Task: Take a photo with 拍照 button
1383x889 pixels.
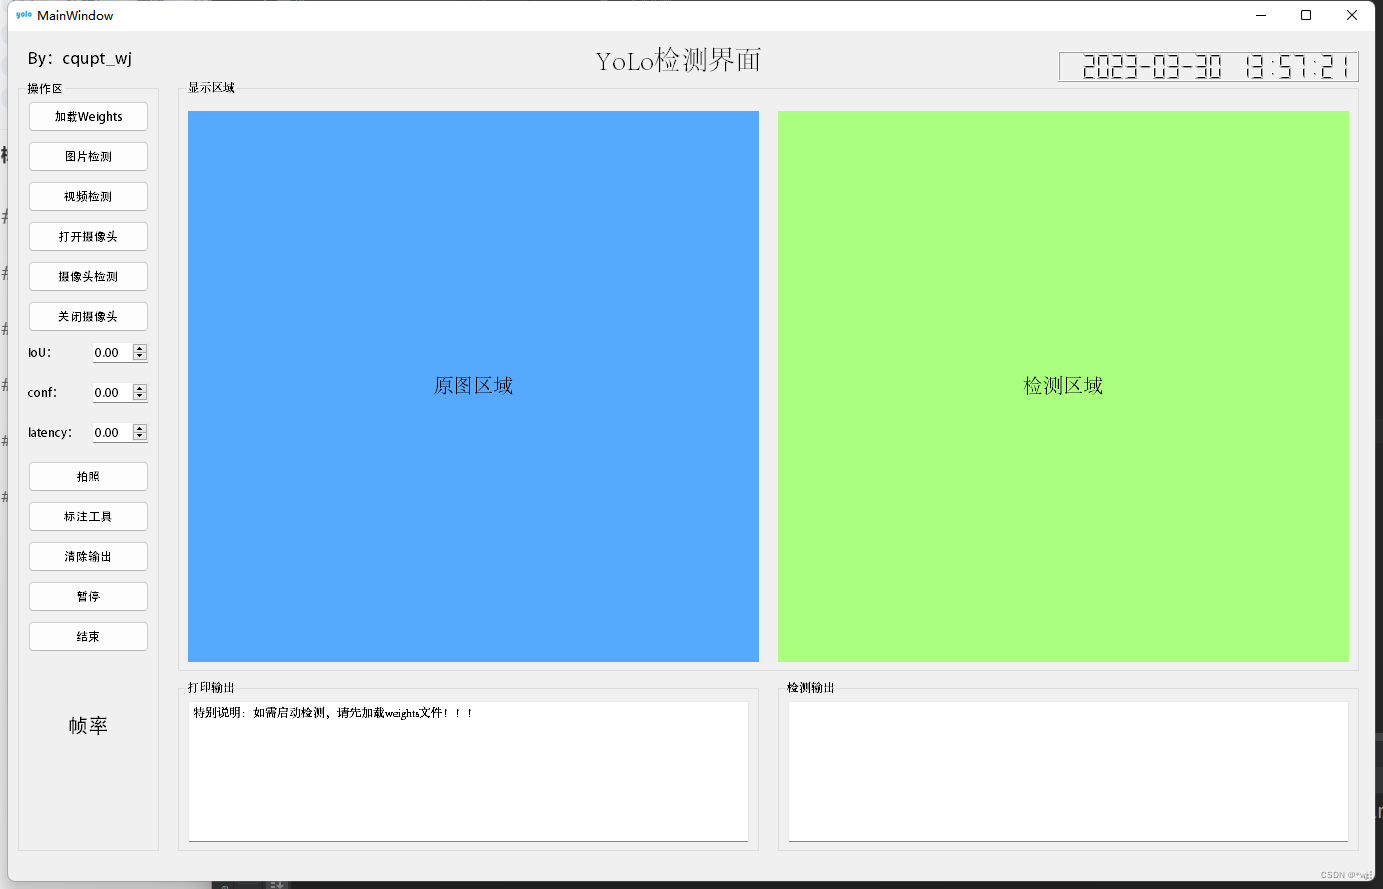Action: coord(88,477)
